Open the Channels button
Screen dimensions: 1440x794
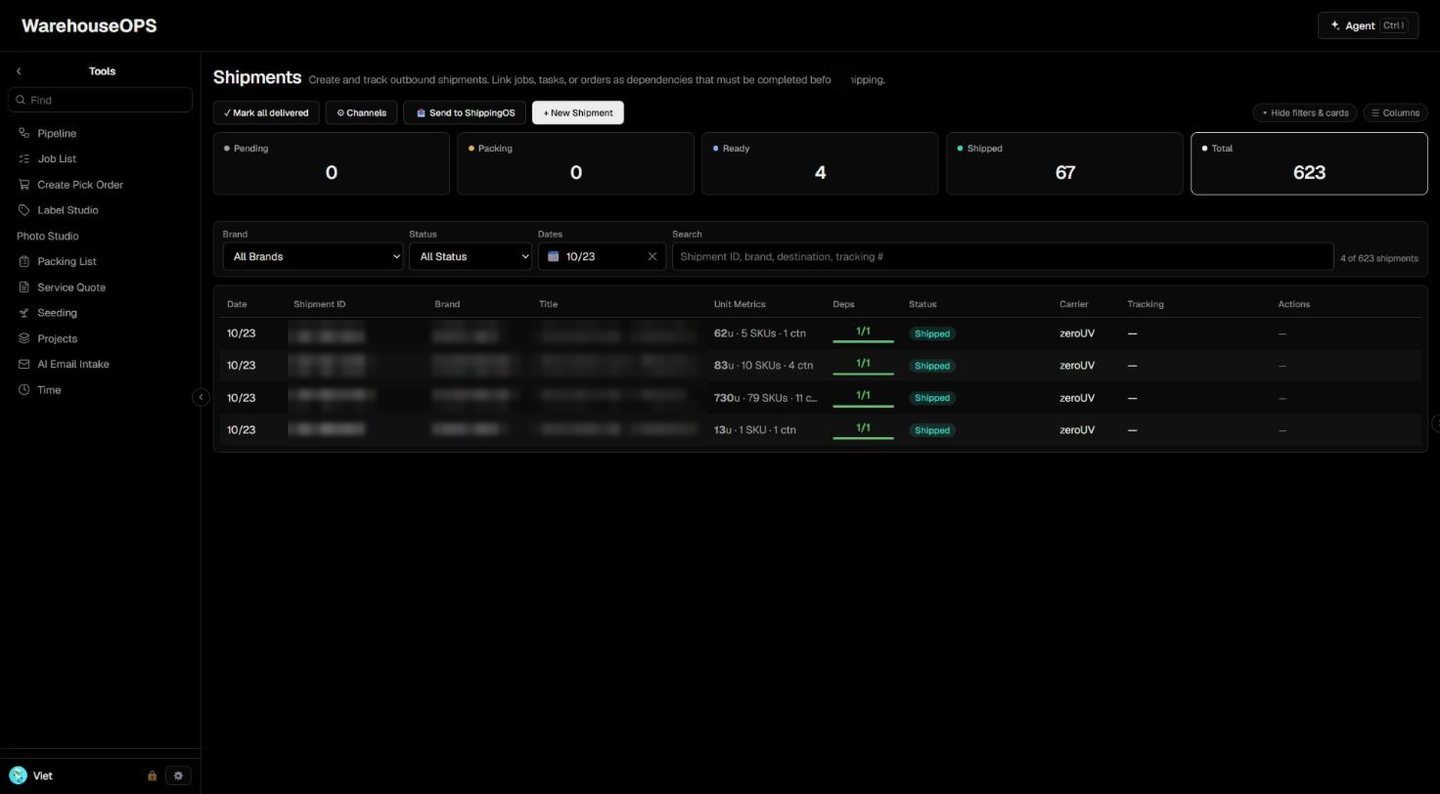click(x=361, y=113)
